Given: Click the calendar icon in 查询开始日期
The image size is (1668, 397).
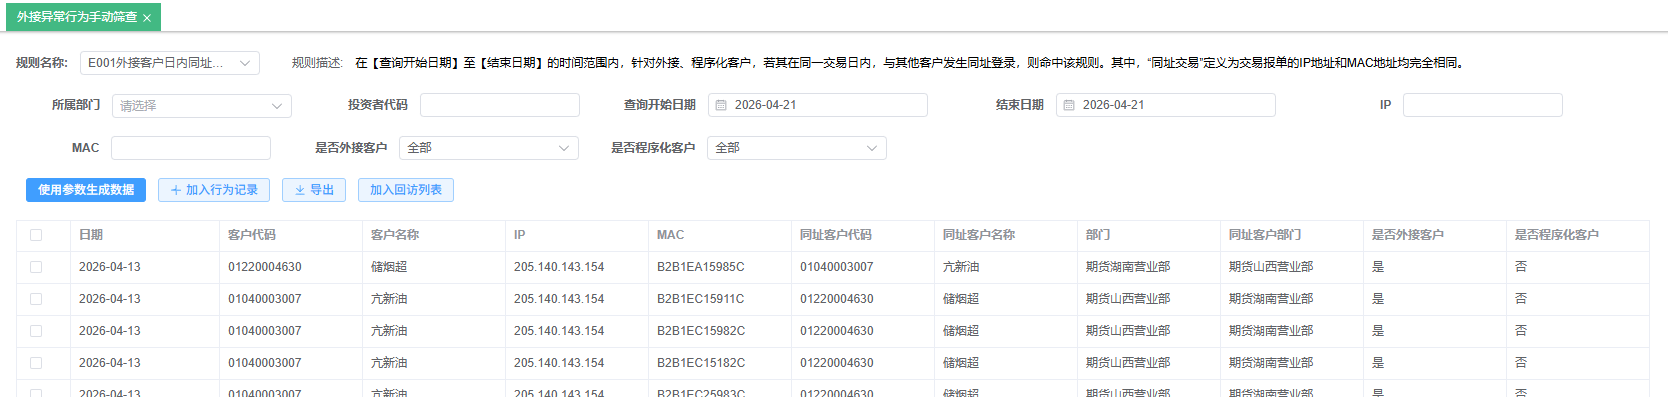Looking at the screenshot, I should coord(721,105).
